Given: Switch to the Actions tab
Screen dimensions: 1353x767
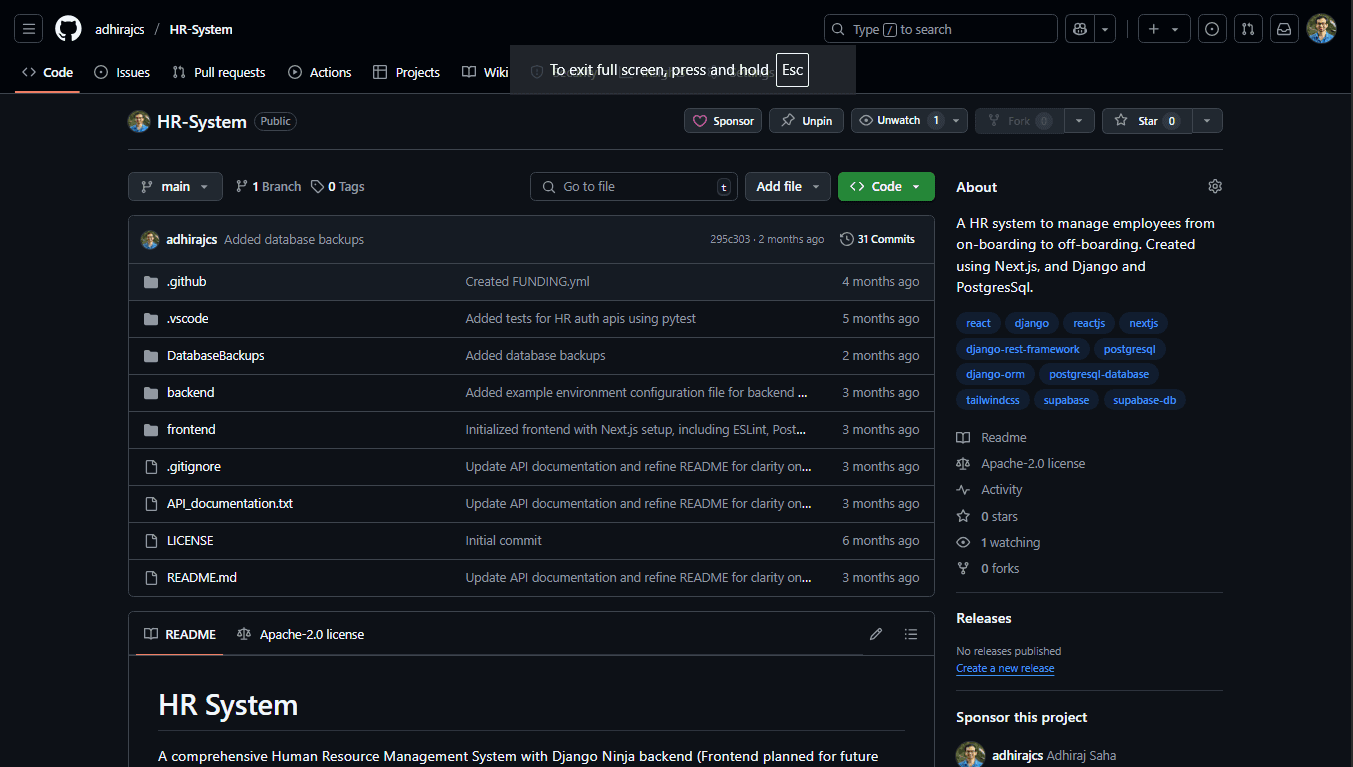Looking at the screenshot, I should pyautogui.click(x=320, y=72).
